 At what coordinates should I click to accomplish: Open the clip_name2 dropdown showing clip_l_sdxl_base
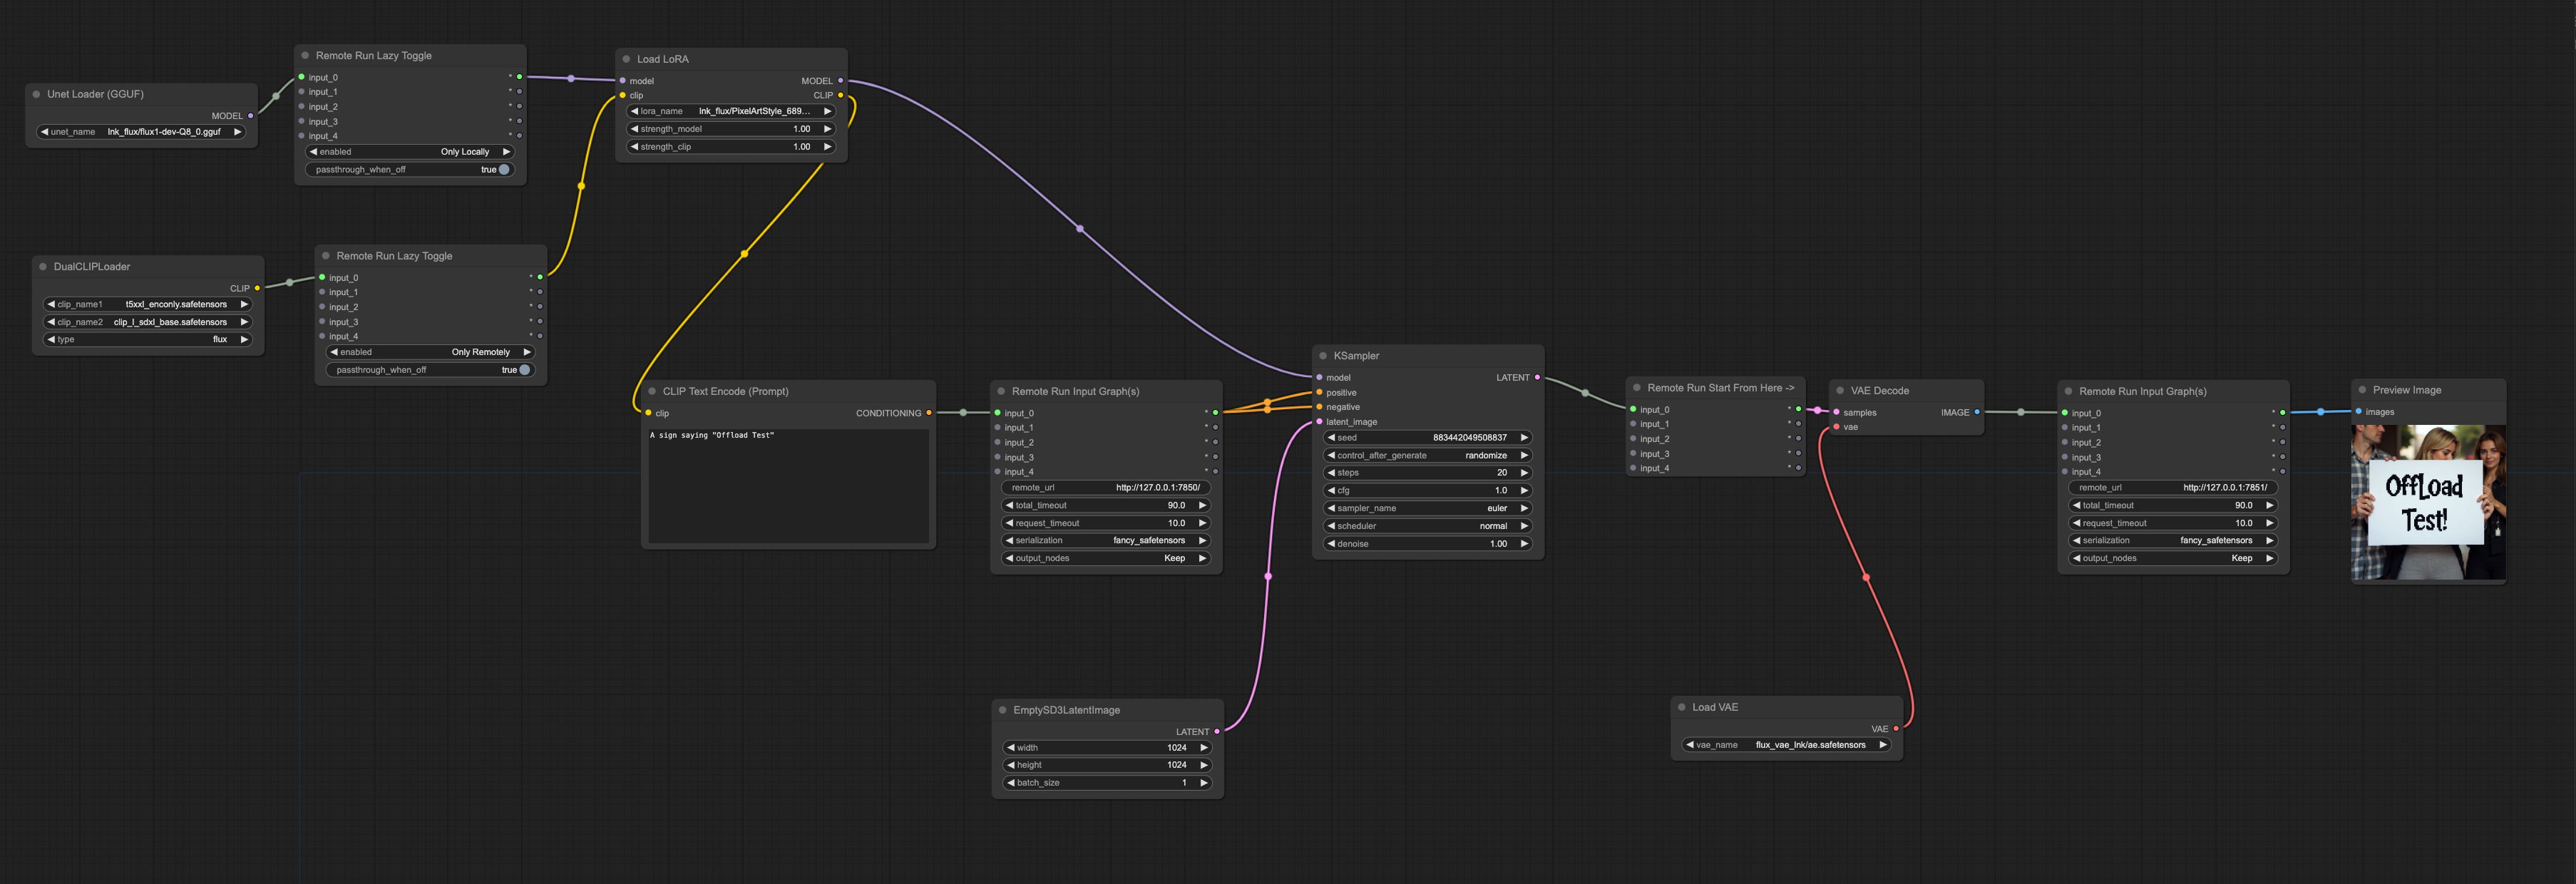(148, 322)
